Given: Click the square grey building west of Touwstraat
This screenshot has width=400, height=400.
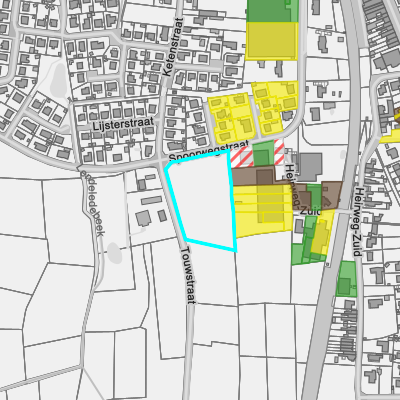Looking at the screenshot, I should coord(143,218).
